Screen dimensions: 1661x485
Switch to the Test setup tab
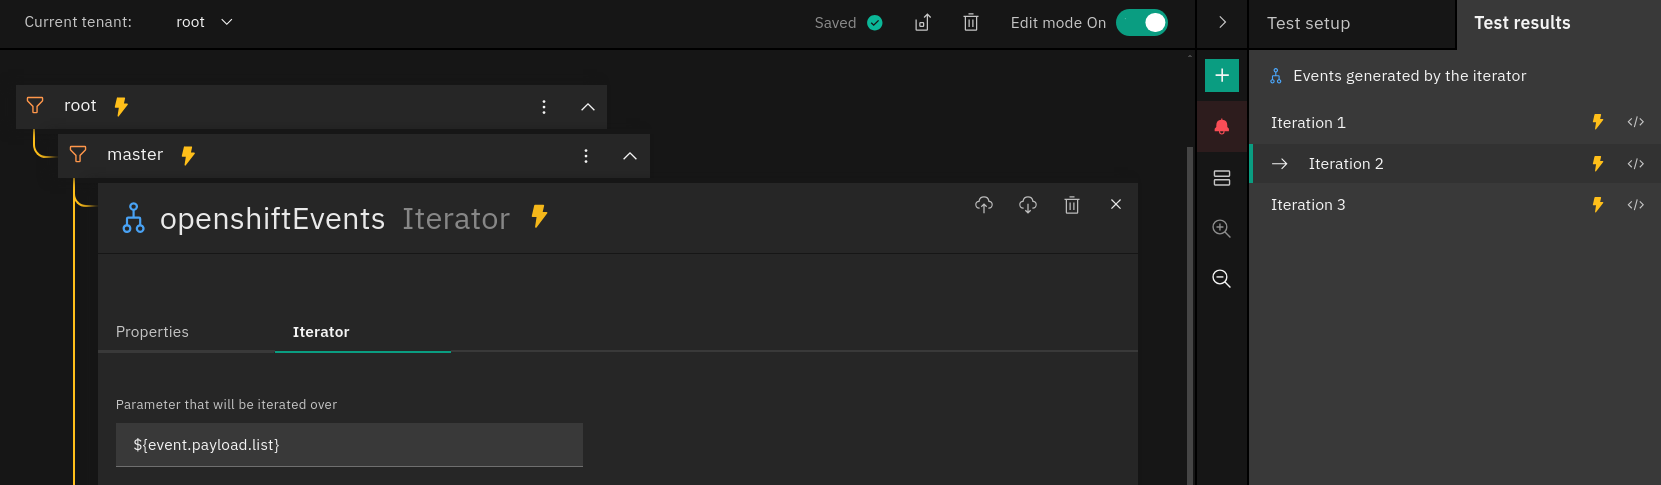(1308, 23)
